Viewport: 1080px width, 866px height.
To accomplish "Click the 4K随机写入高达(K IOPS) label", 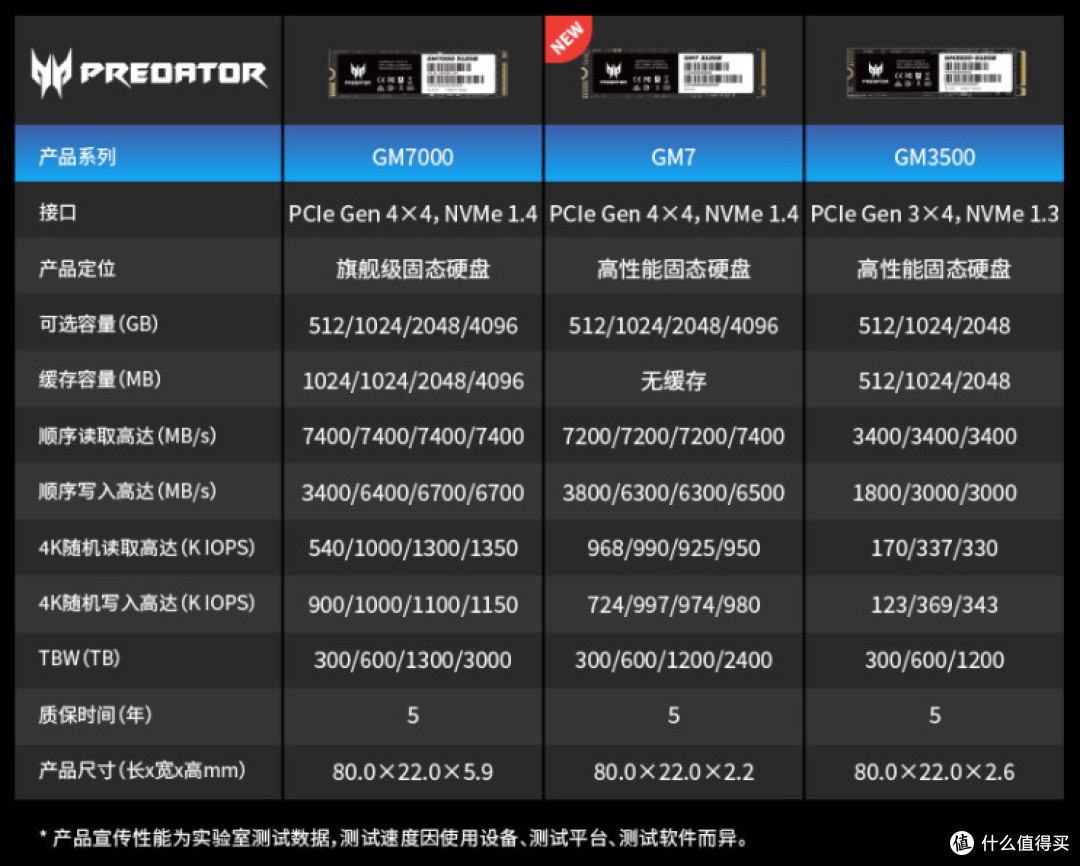I will pos(147,603).
